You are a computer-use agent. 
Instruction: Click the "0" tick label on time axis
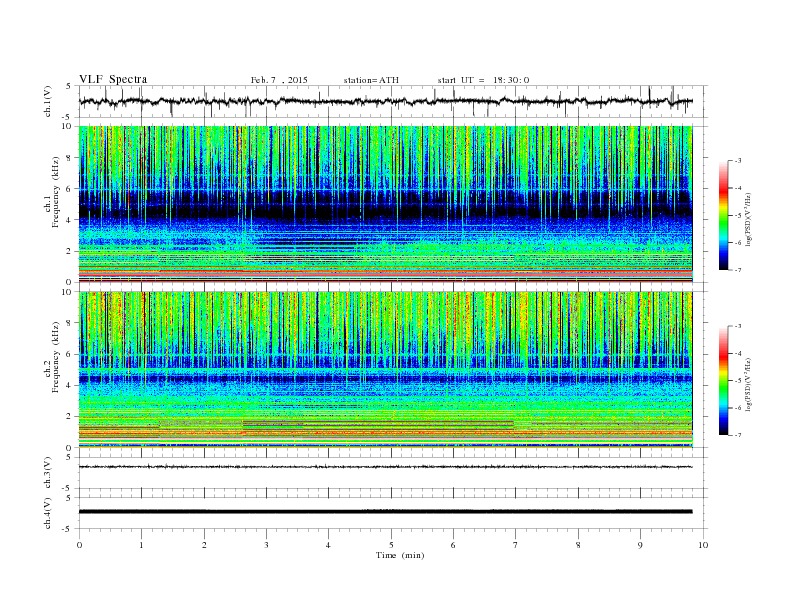click(79, 545)
